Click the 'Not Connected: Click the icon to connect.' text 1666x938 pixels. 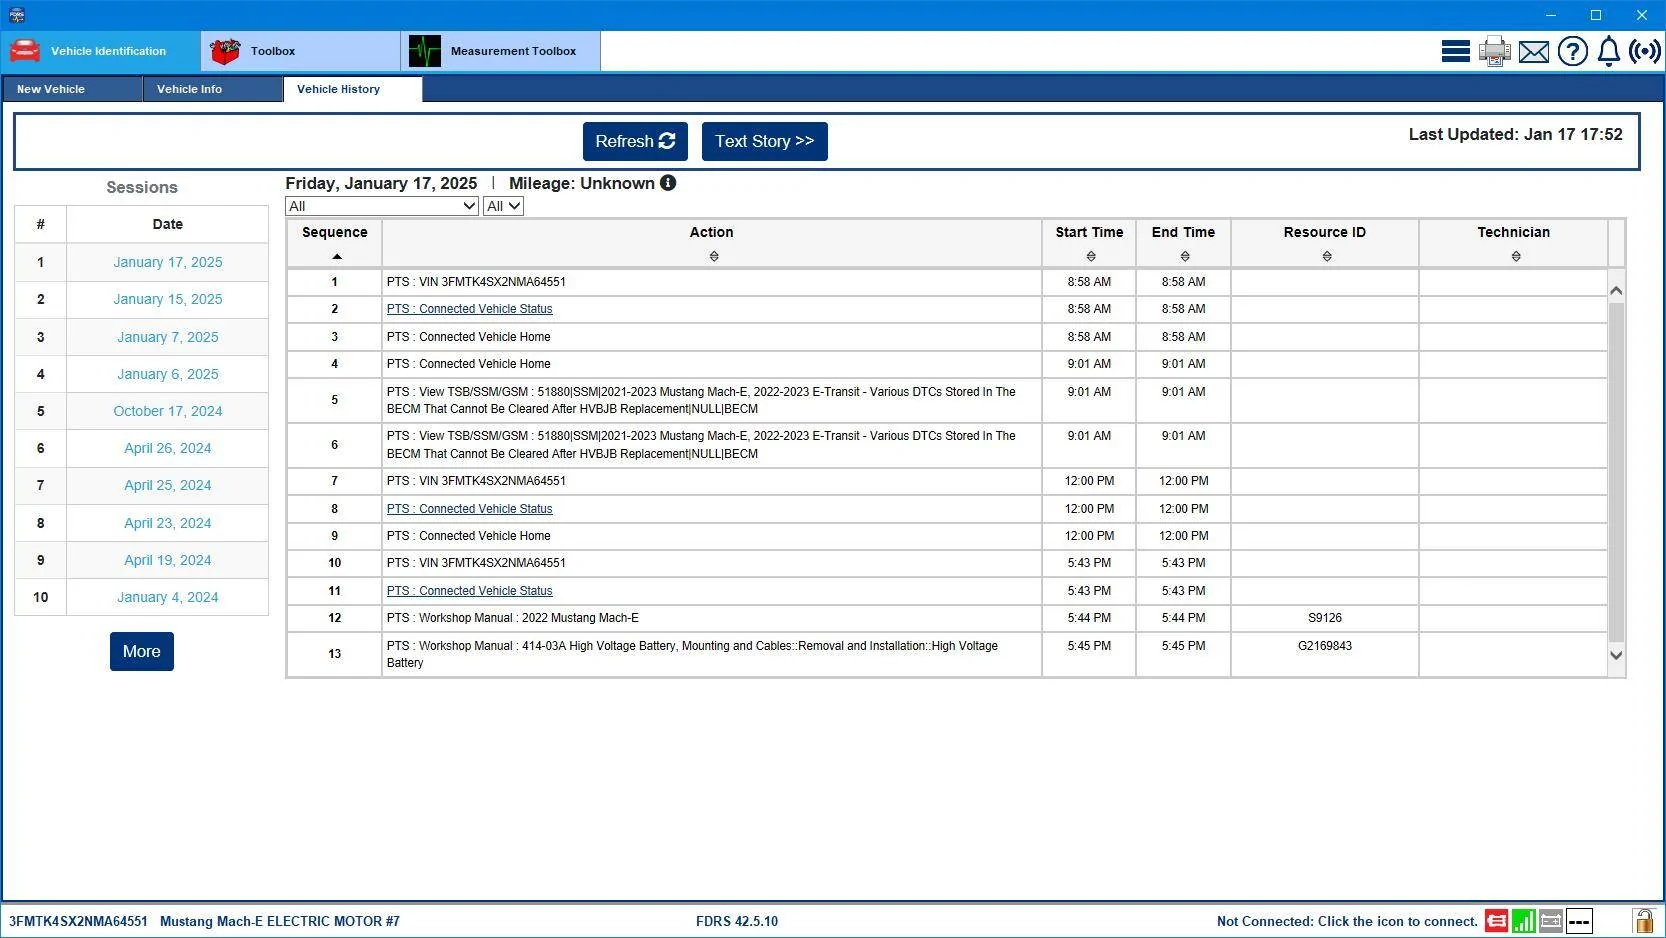coord(1347,921)
